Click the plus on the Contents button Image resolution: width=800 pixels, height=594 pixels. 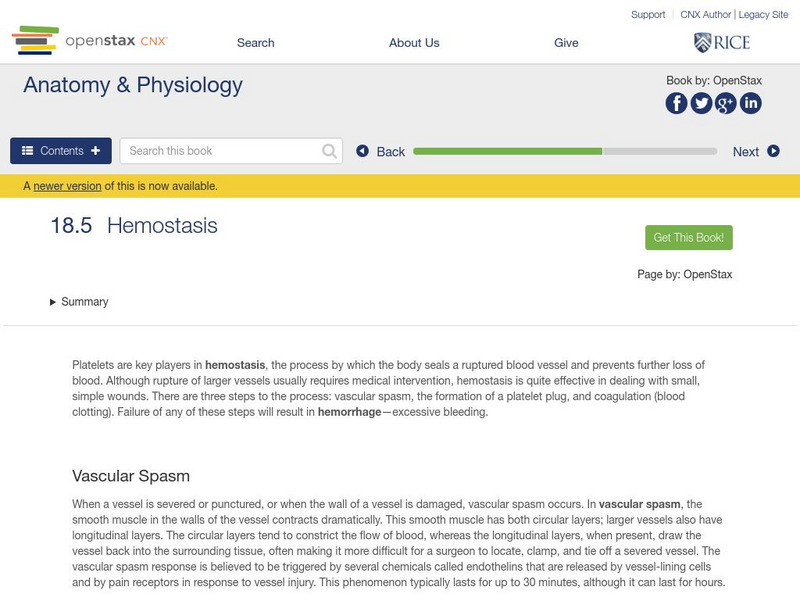[x=94, y=150]
